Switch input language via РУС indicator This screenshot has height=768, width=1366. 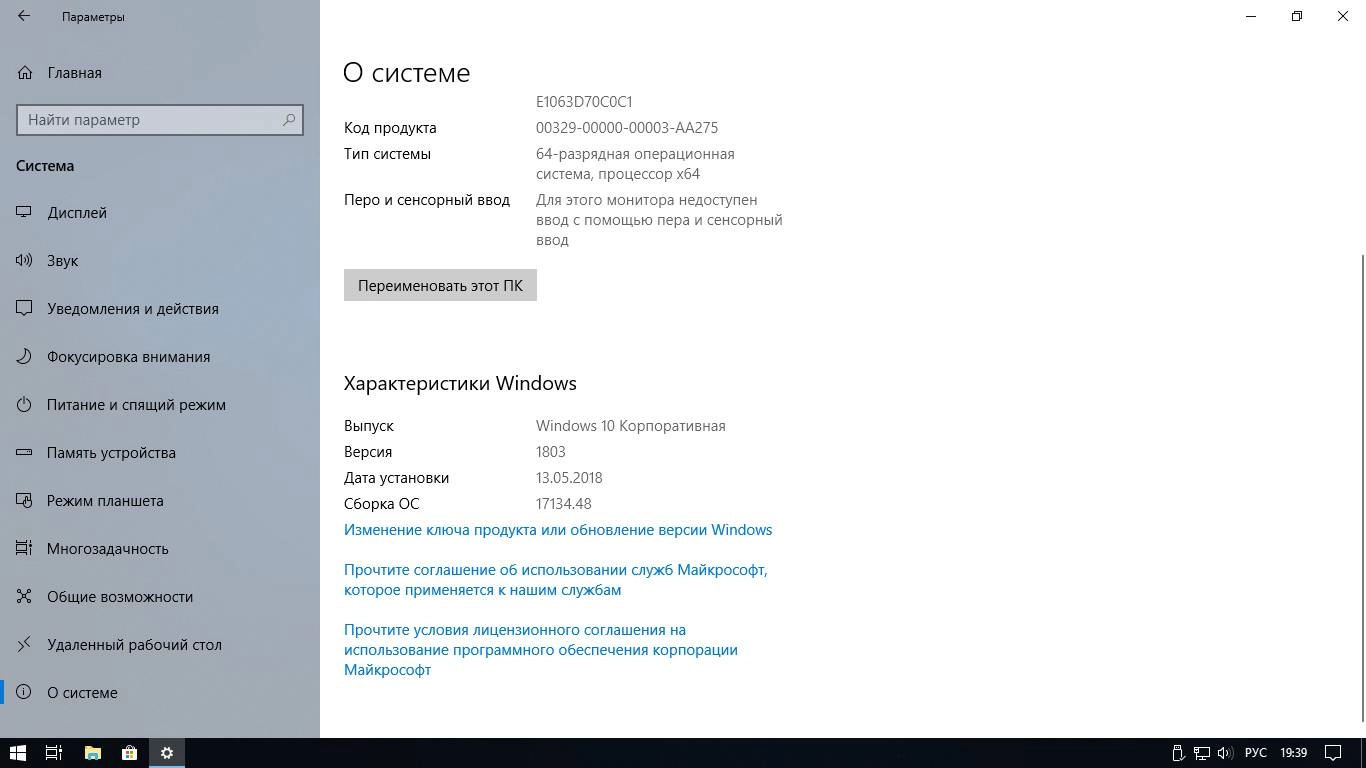(x=1256, y=753)
